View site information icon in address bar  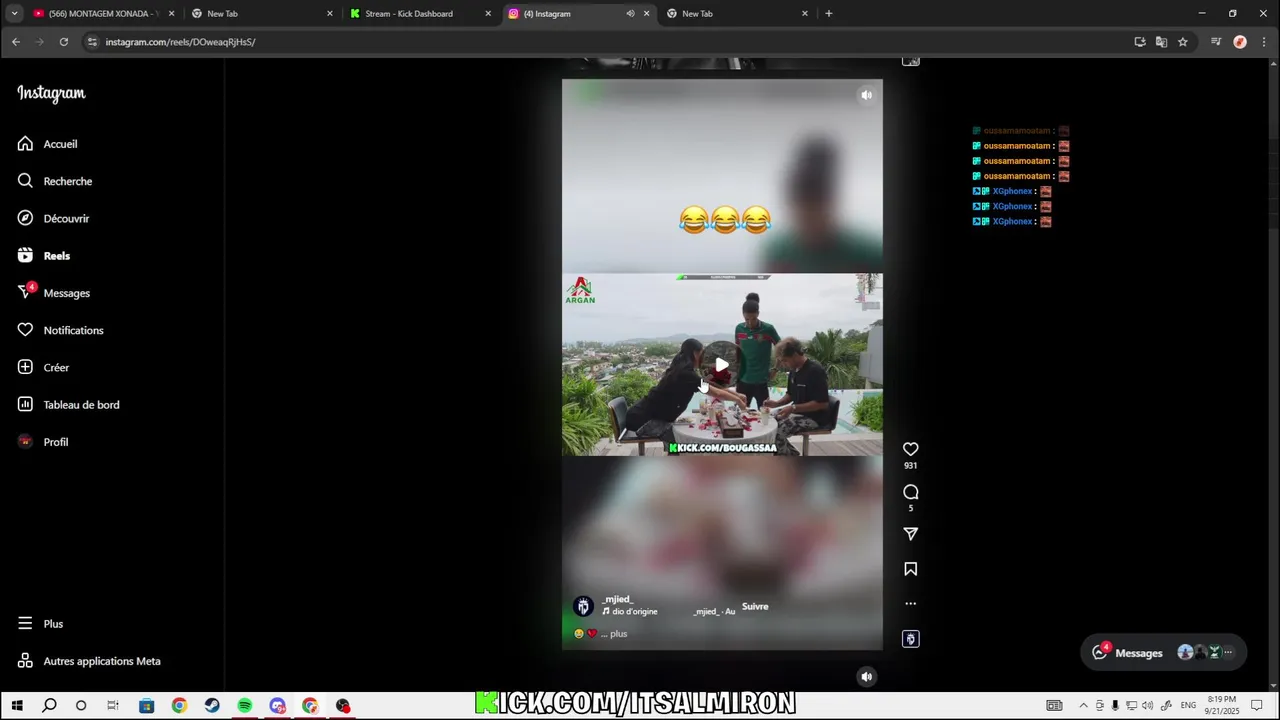click(92, 42)
